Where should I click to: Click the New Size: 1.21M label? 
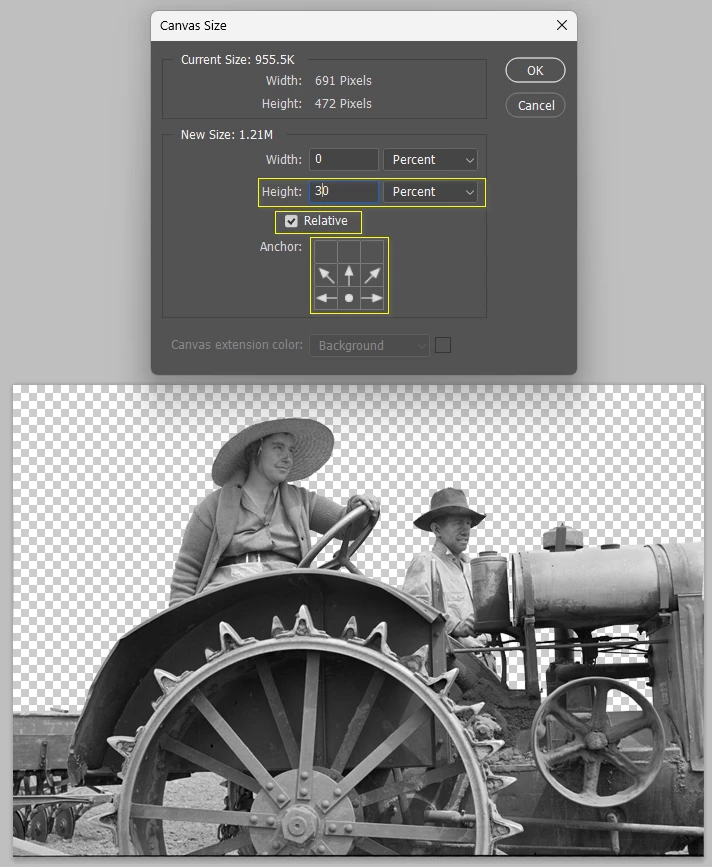coord(227,134)
